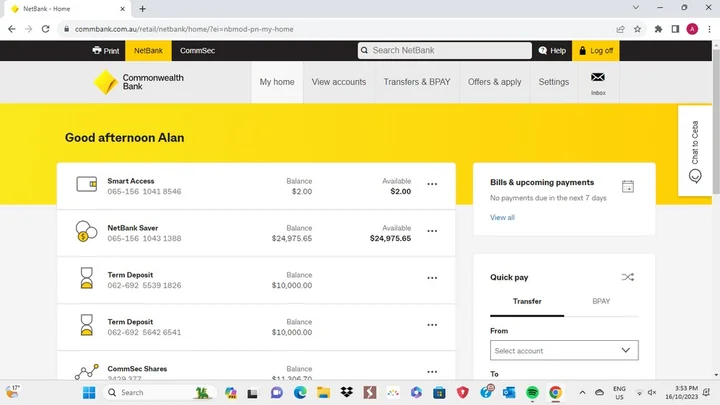Click View all bills link
The image size is (720, 405).
pyautogui.click(x=502, y=218)
